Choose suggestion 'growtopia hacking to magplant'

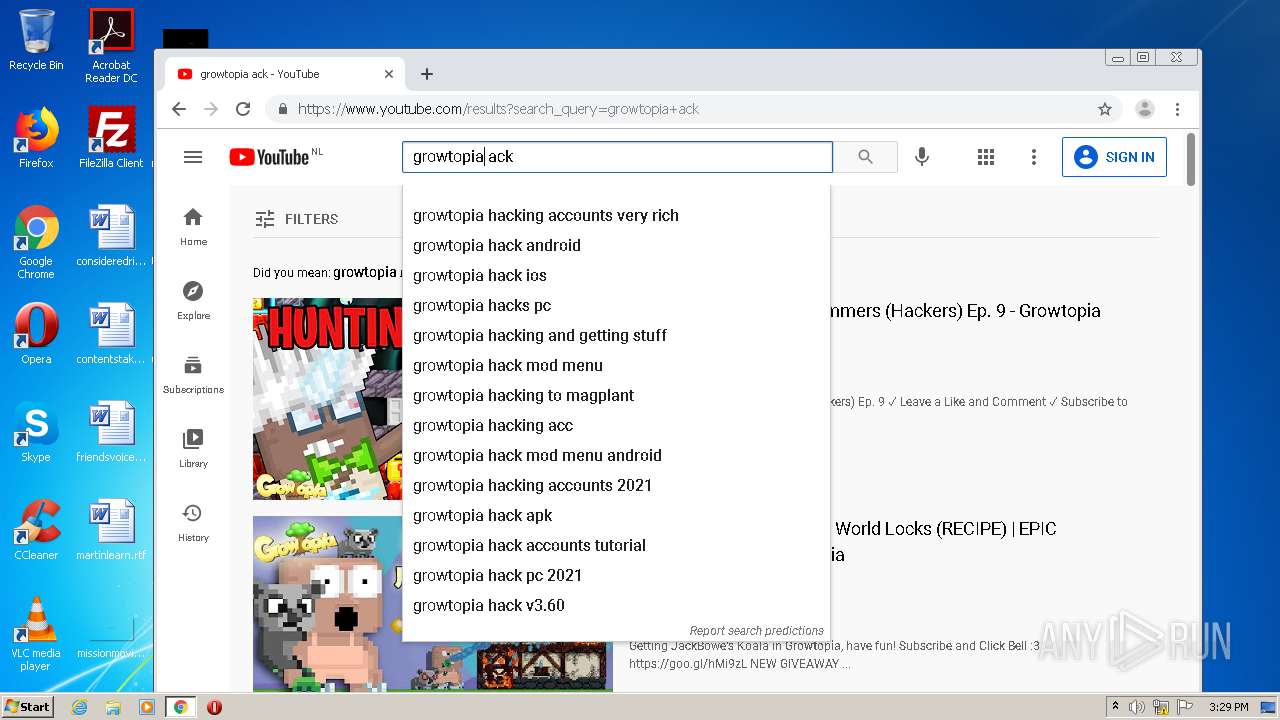click(x=616, y=395)
